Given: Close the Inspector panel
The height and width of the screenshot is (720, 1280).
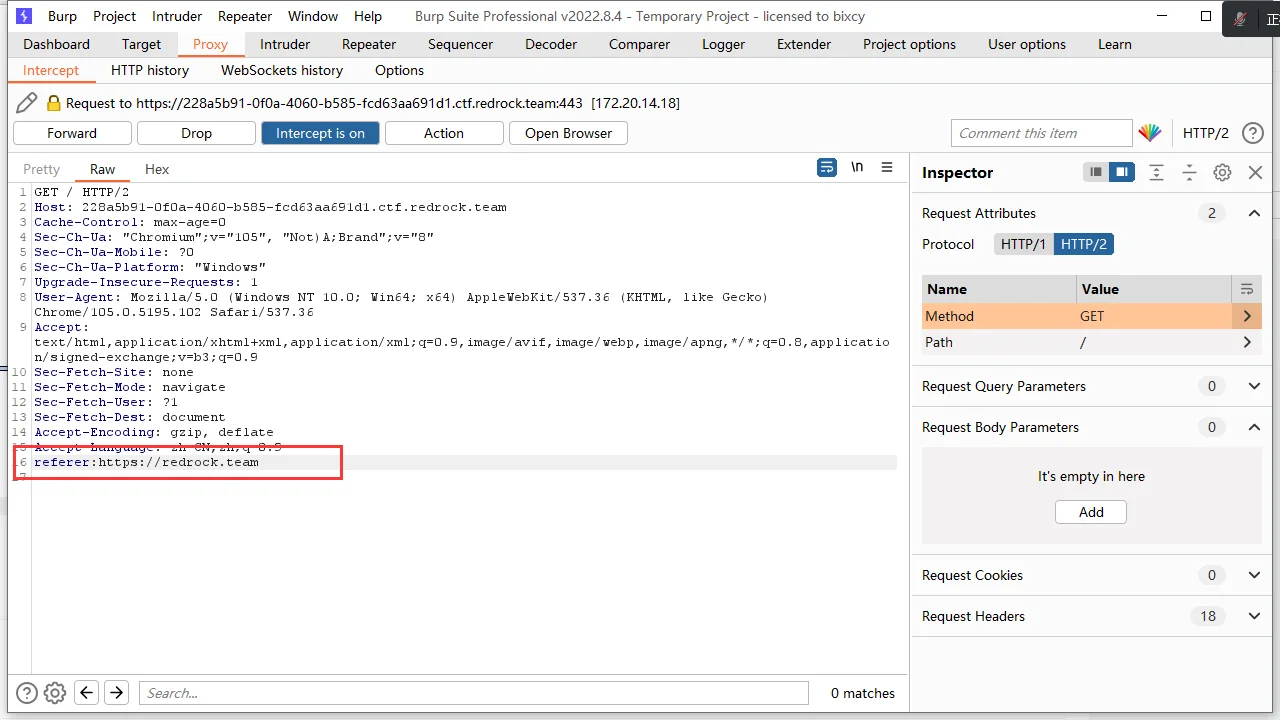Looking at the screenshot, I should (1255, 173).
